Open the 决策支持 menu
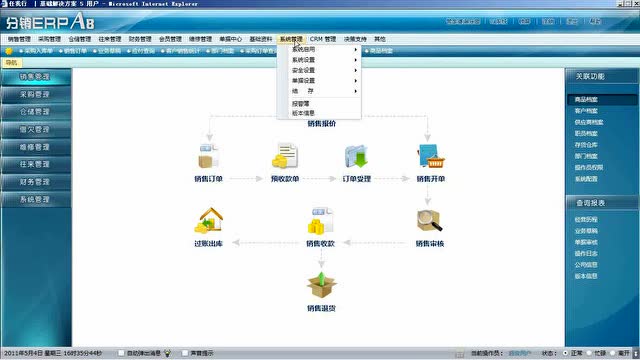640x360 pixels. pyautogui.click(x=355, y=39)
